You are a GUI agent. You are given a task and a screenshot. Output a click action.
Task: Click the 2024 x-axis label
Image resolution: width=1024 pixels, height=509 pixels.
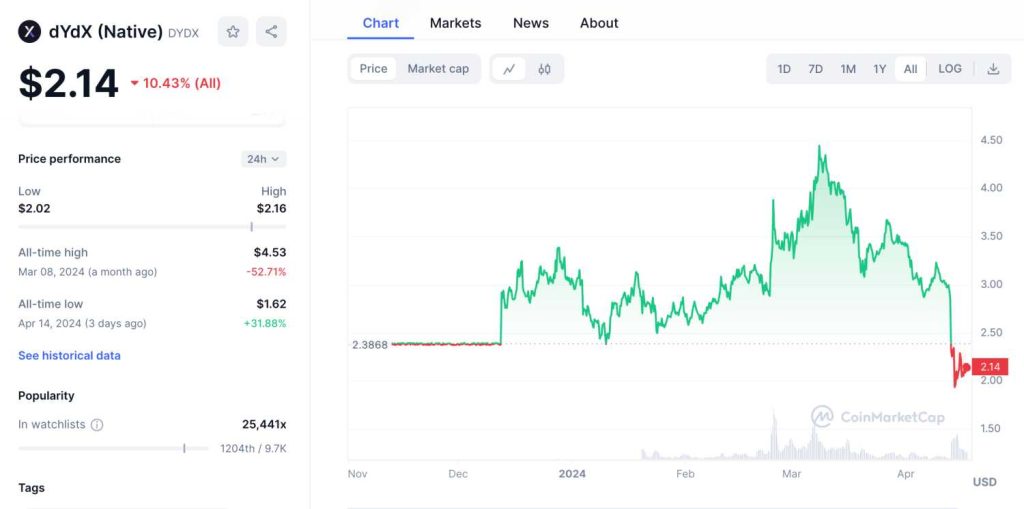tap(572, 474)
